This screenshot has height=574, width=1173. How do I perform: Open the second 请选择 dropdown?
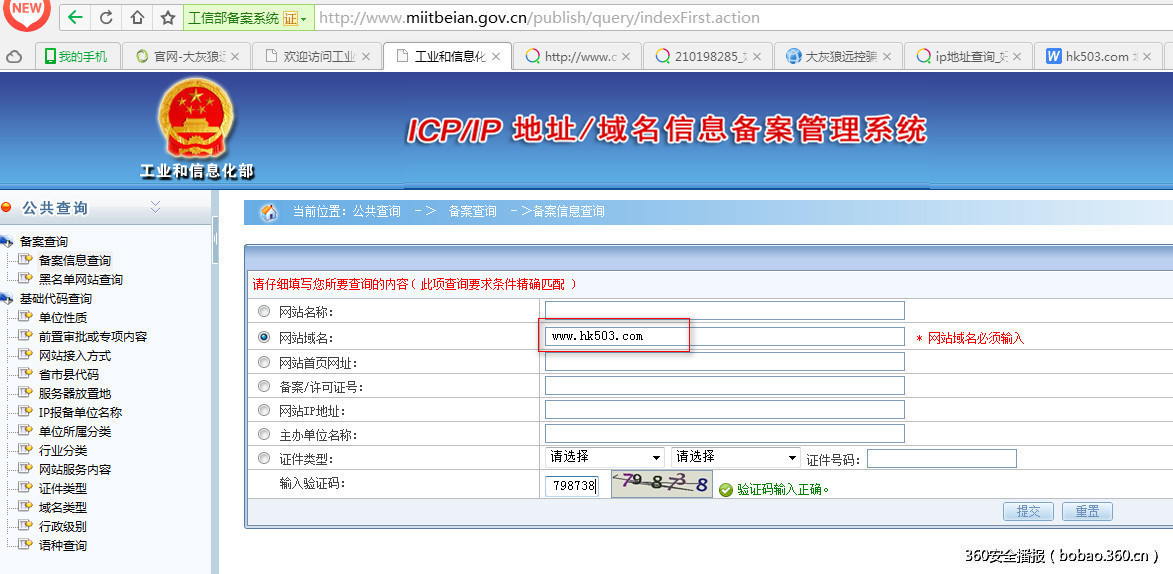tap(736, 457)
